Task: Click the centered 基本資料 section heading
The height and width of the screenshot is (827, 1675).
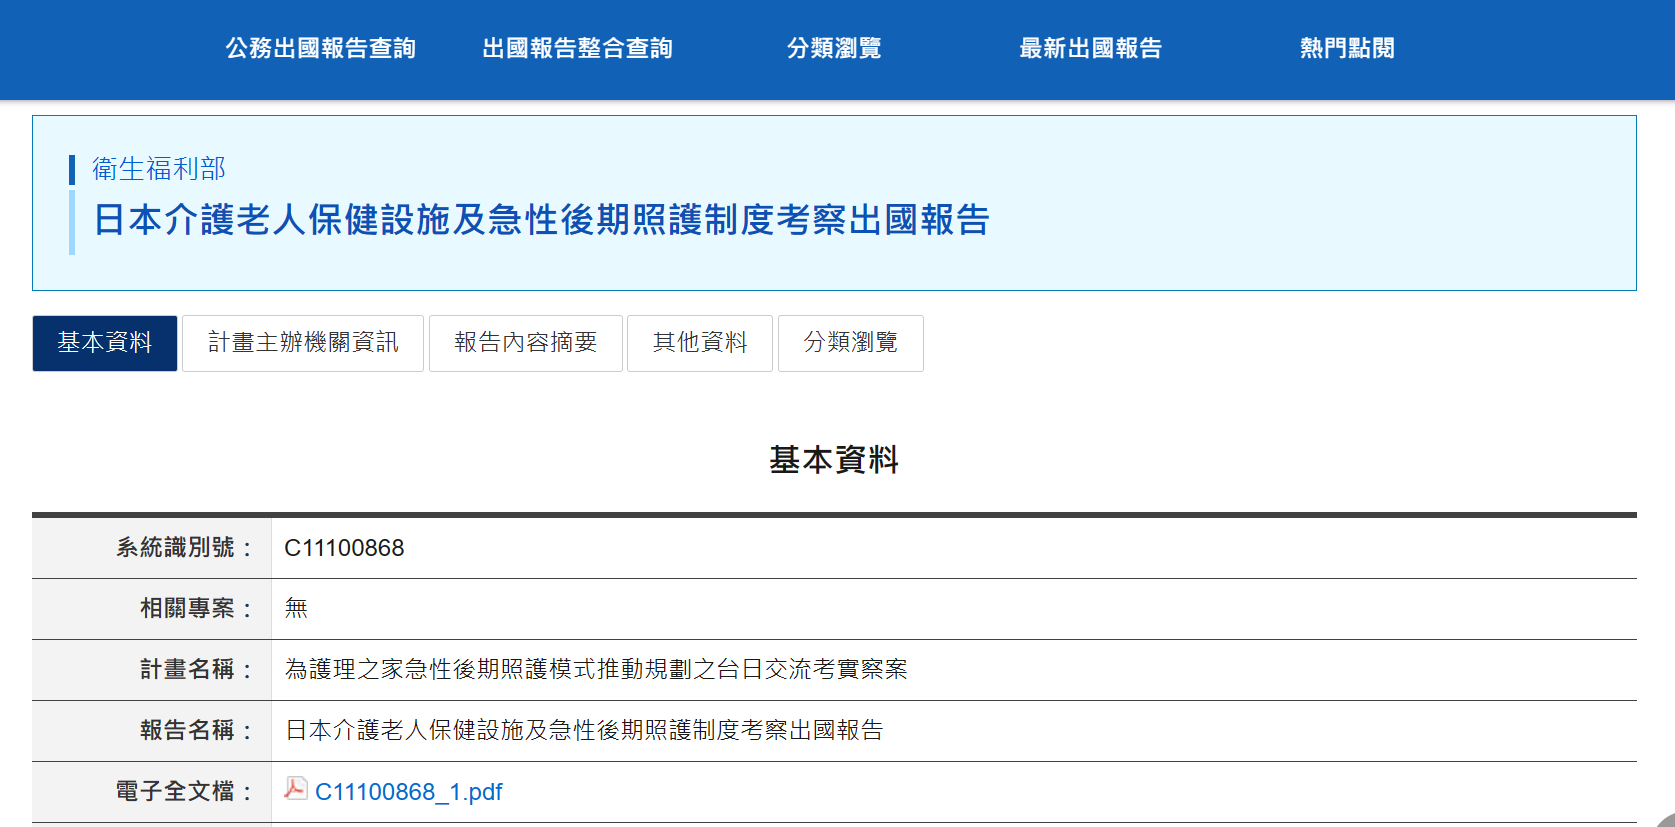Action: (x=834, y=460)
